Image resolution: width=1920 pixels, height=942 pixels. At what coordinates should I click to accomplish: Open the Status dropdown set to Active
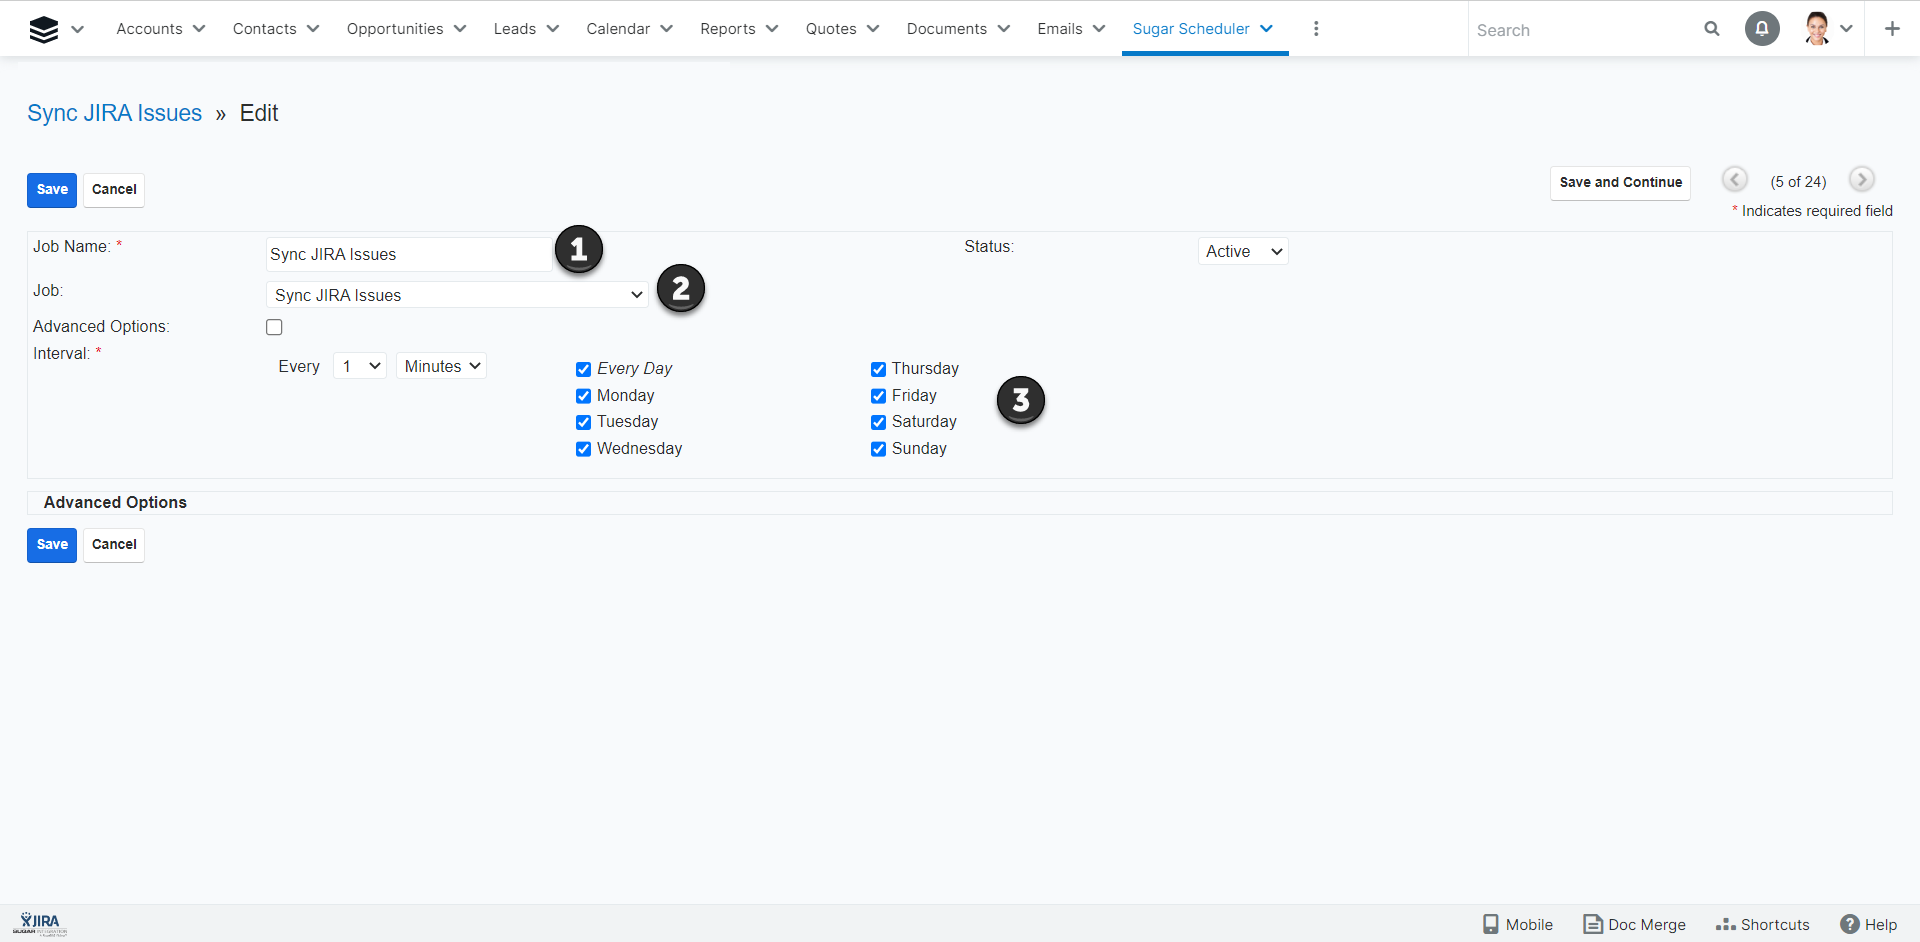point(1242,252)
